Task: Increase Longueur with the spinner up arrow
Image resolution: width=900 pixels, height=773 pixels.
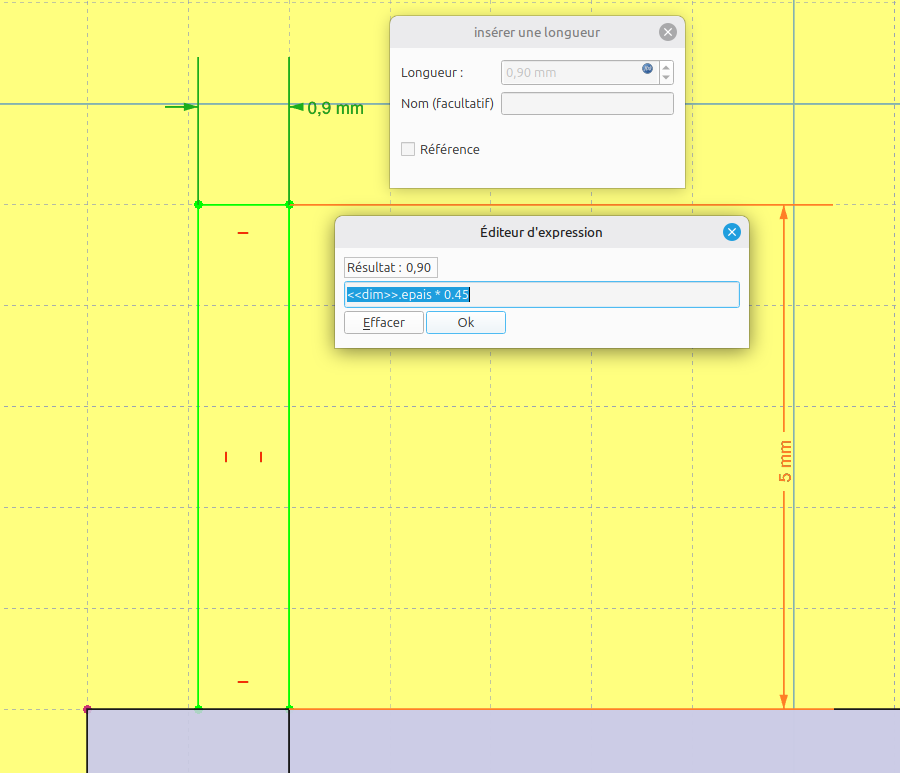Action: 666,67
